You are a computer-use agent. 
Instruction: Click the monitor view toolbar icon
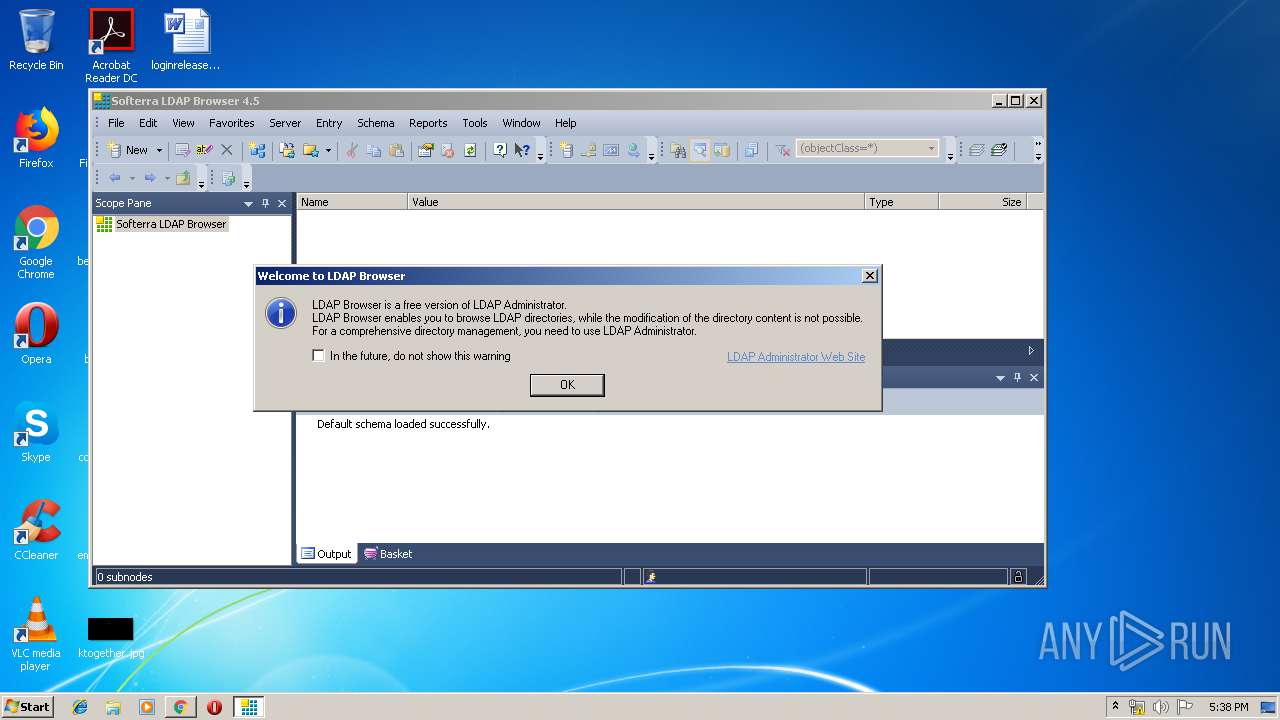(611, 150)
